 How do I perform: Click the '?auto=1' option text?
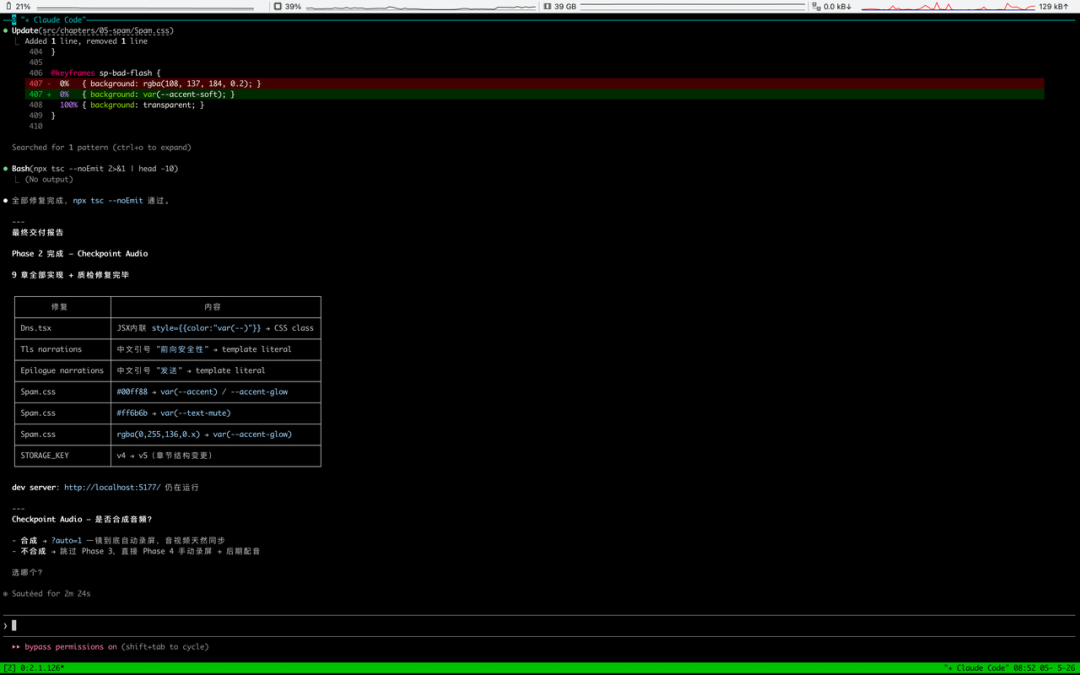click(x=66, y=541)
